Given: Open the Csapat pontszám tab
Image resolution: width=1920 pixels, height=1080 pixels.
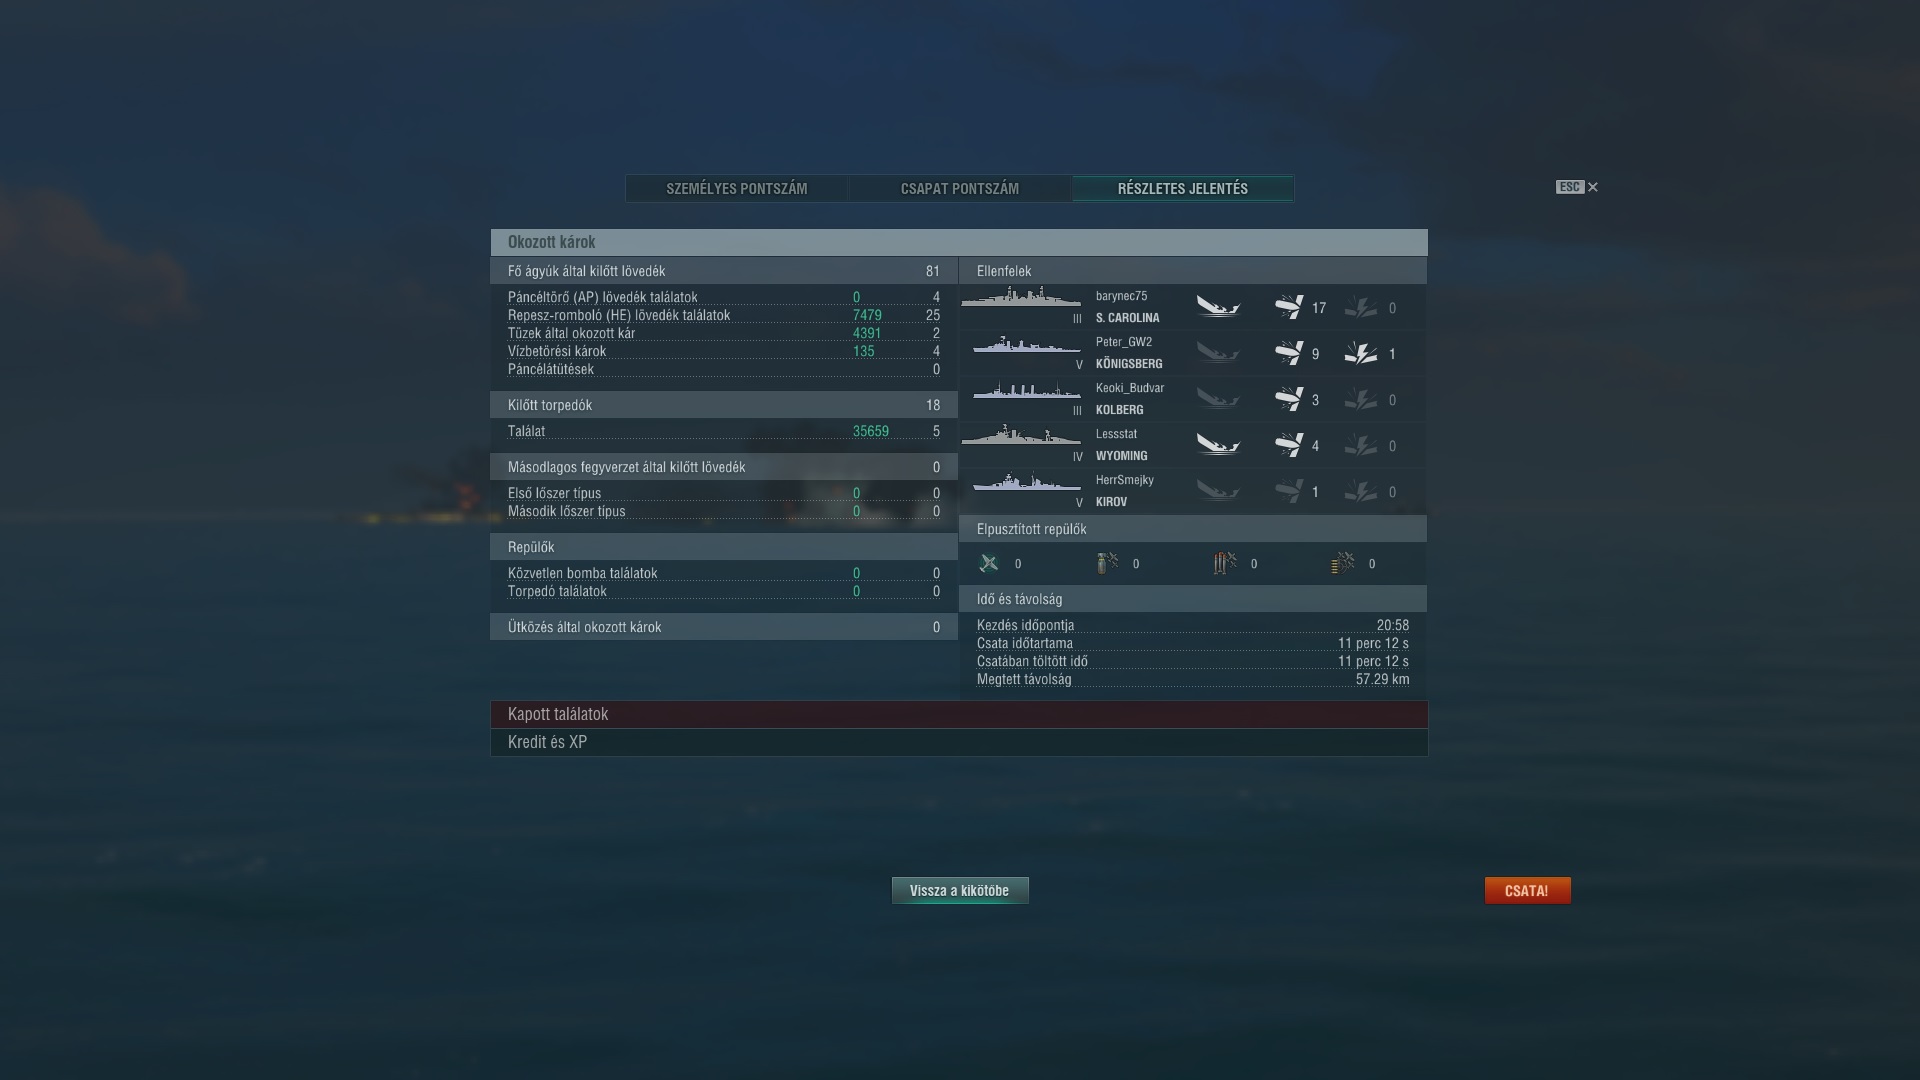Looking at the screenshot, I should tap(960, 188).
